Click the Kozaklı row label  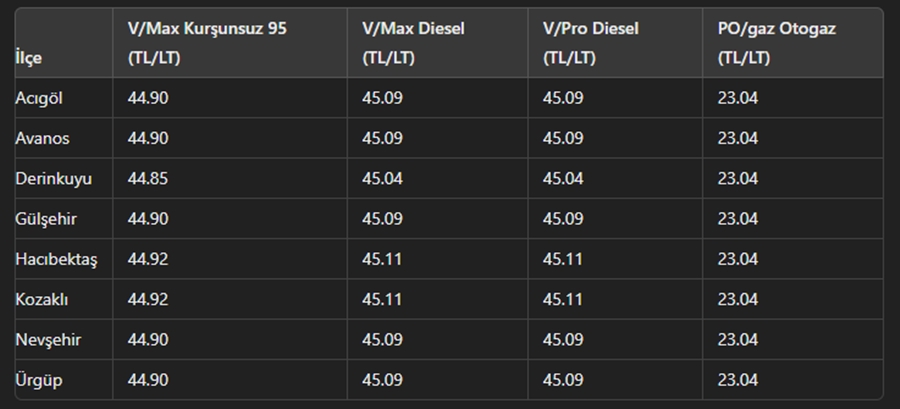tap(42, 299)
